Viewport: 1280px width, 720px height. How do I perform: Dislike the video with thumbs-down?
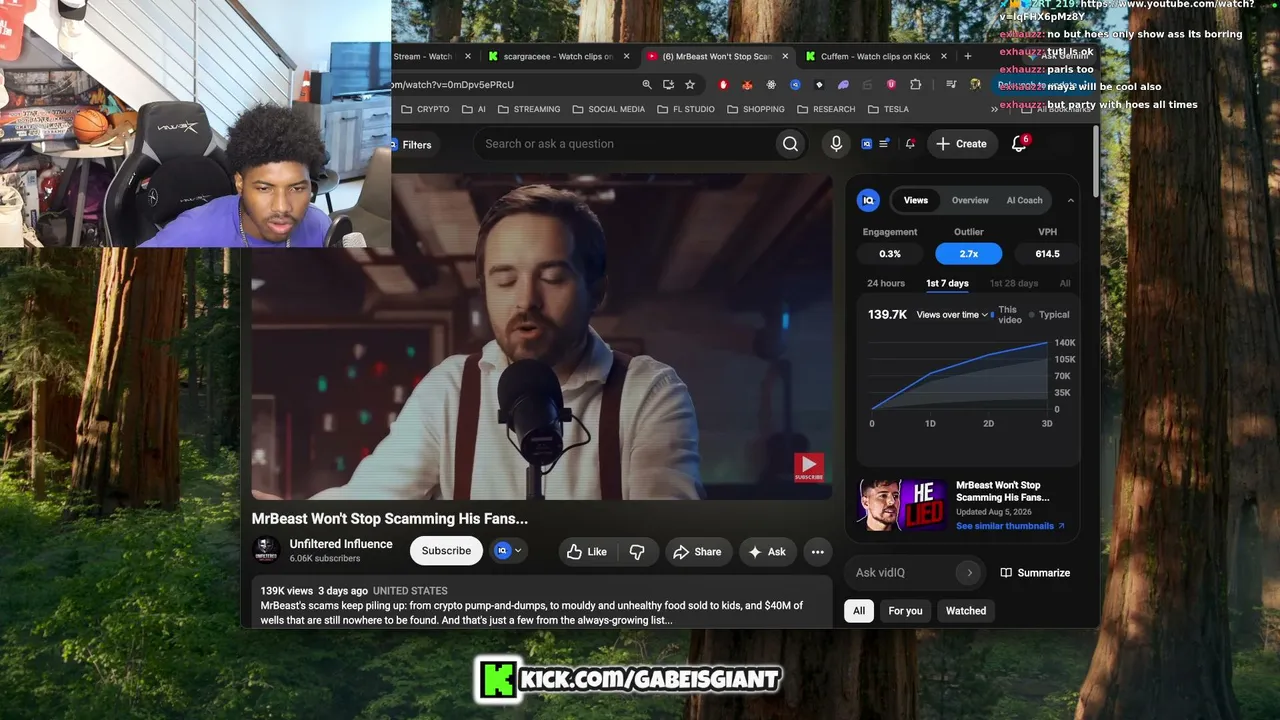(637, 552)
